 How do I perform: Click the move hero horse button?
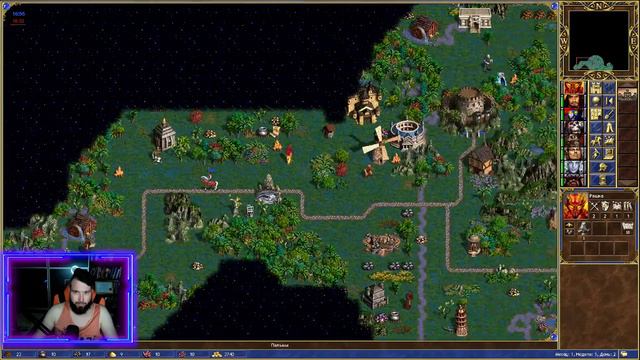click(596, 140)
